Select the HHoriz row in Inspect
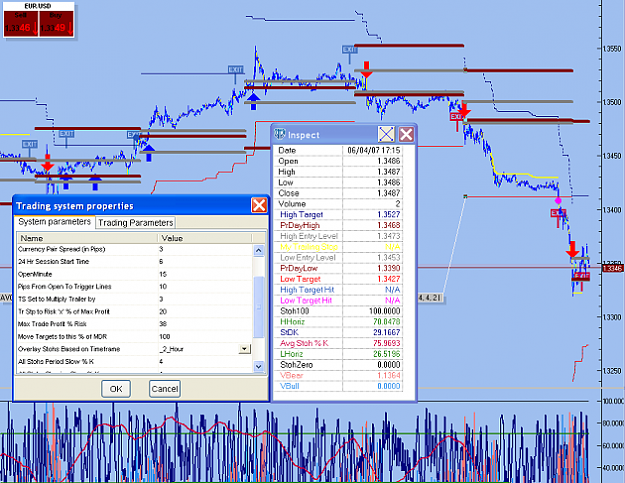The height and width of the screenshot is (483, 625). tap(339, 322)
